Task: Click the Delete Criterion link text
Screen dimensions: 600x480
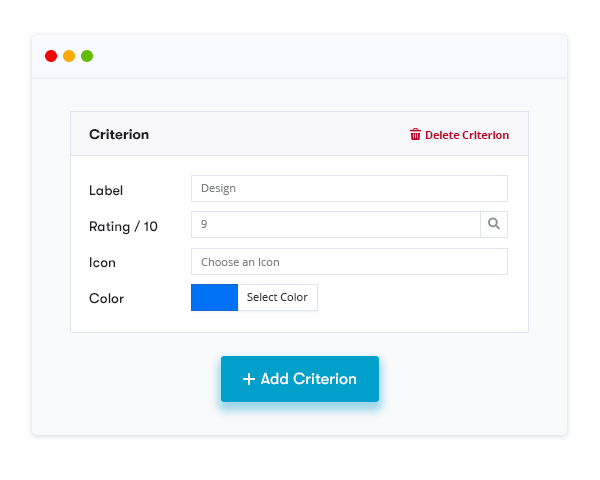Action: (x=467, y=135)
